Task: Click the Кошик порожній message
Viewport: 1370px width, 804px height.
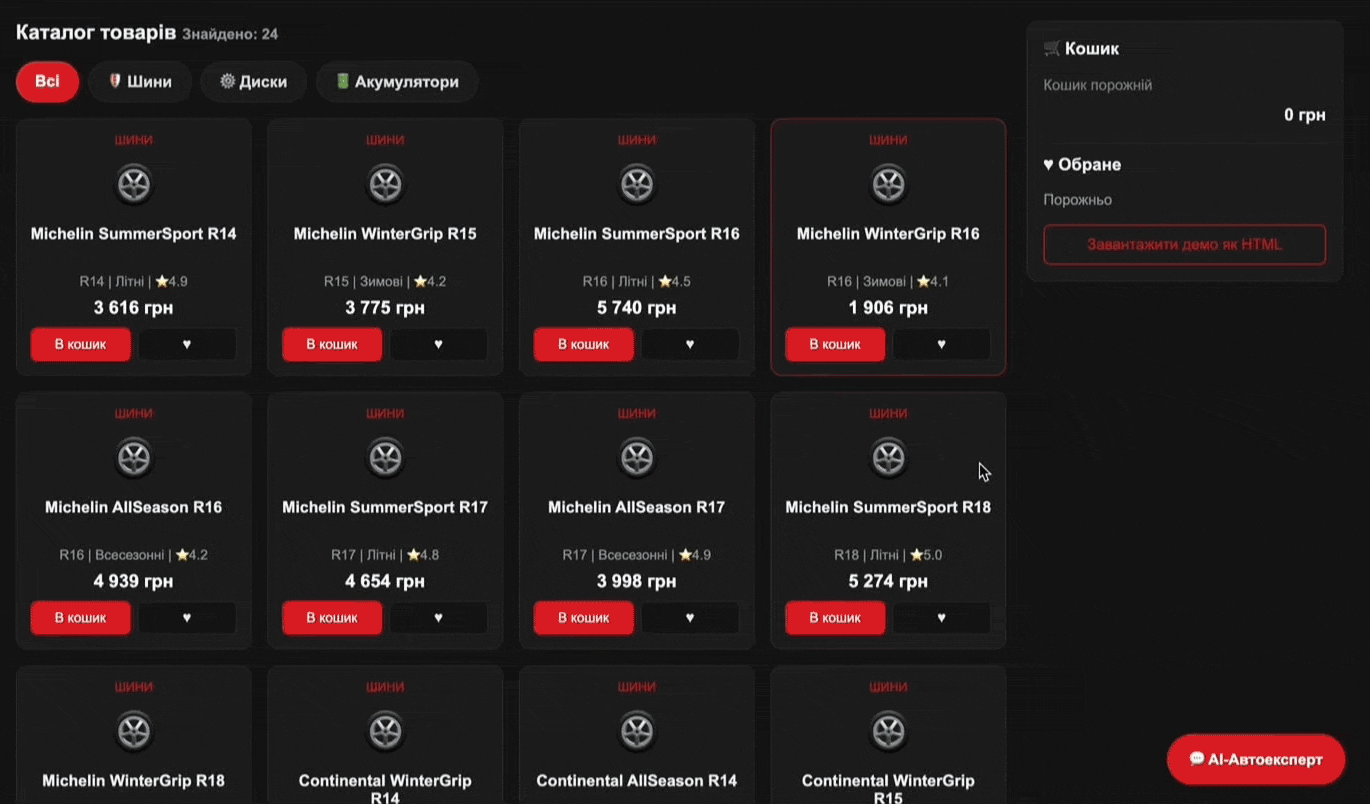Action: [x=1098, y=85]
